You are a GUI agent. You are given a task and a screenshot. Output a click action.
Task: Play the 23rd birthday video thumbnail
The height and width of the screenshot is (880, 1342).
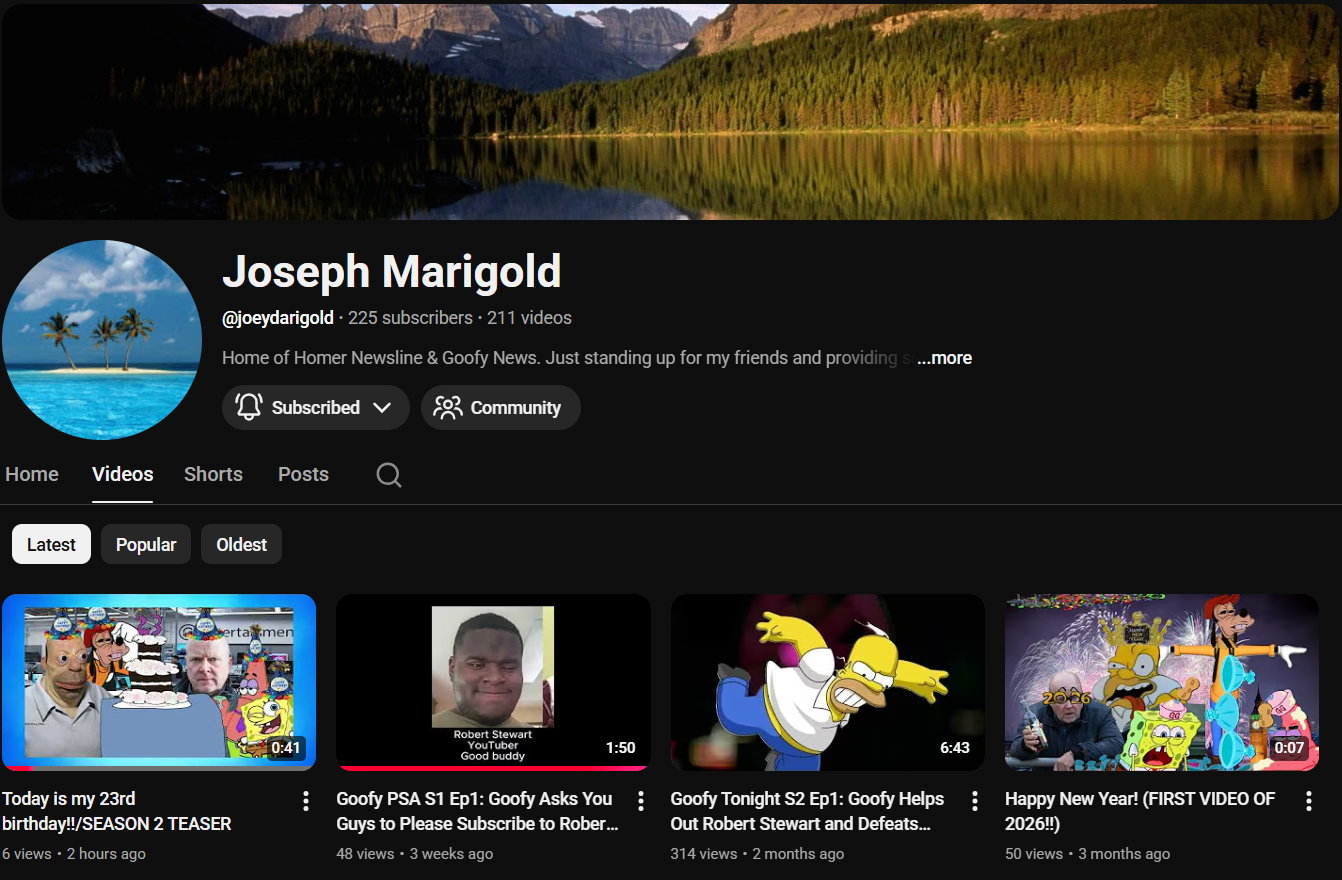point(159,682)
